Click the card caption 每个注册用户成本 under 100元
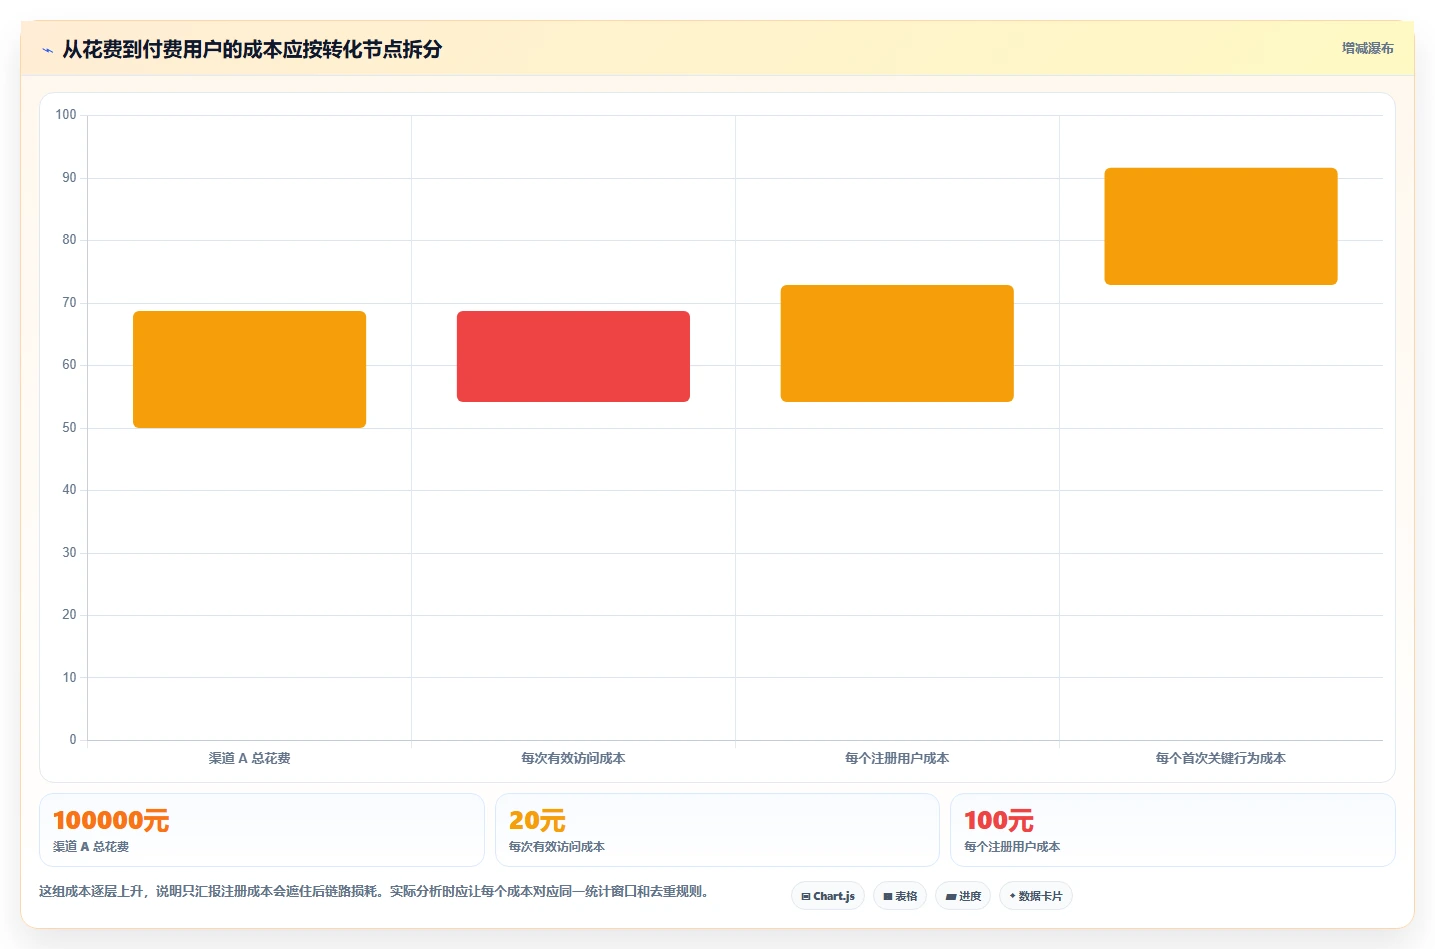 [1012, 846]
